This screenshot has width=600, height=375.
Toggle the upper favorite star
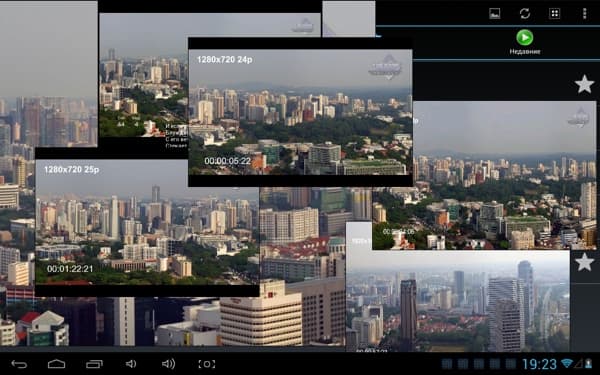point(584,84)
